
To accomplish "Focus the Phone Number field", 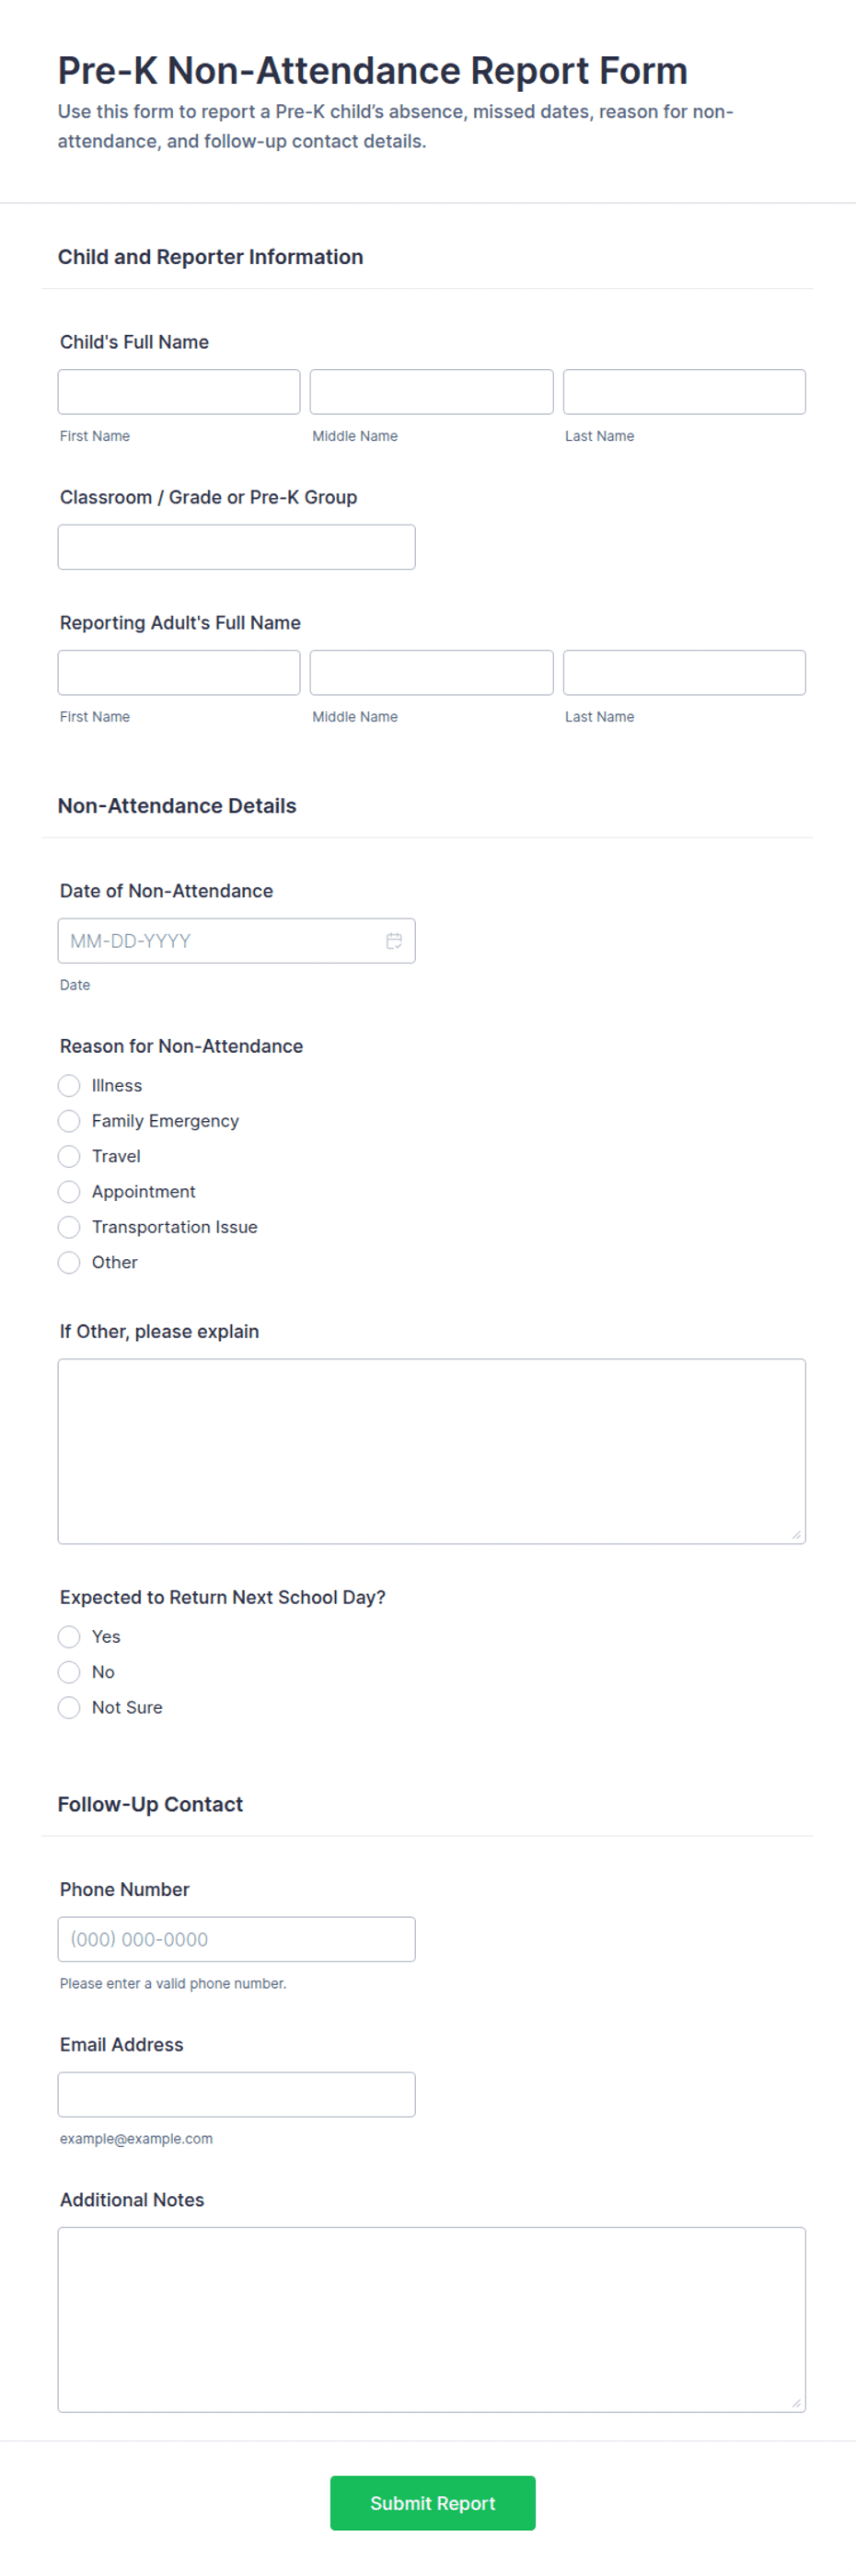I will [x=236, y=1938].
